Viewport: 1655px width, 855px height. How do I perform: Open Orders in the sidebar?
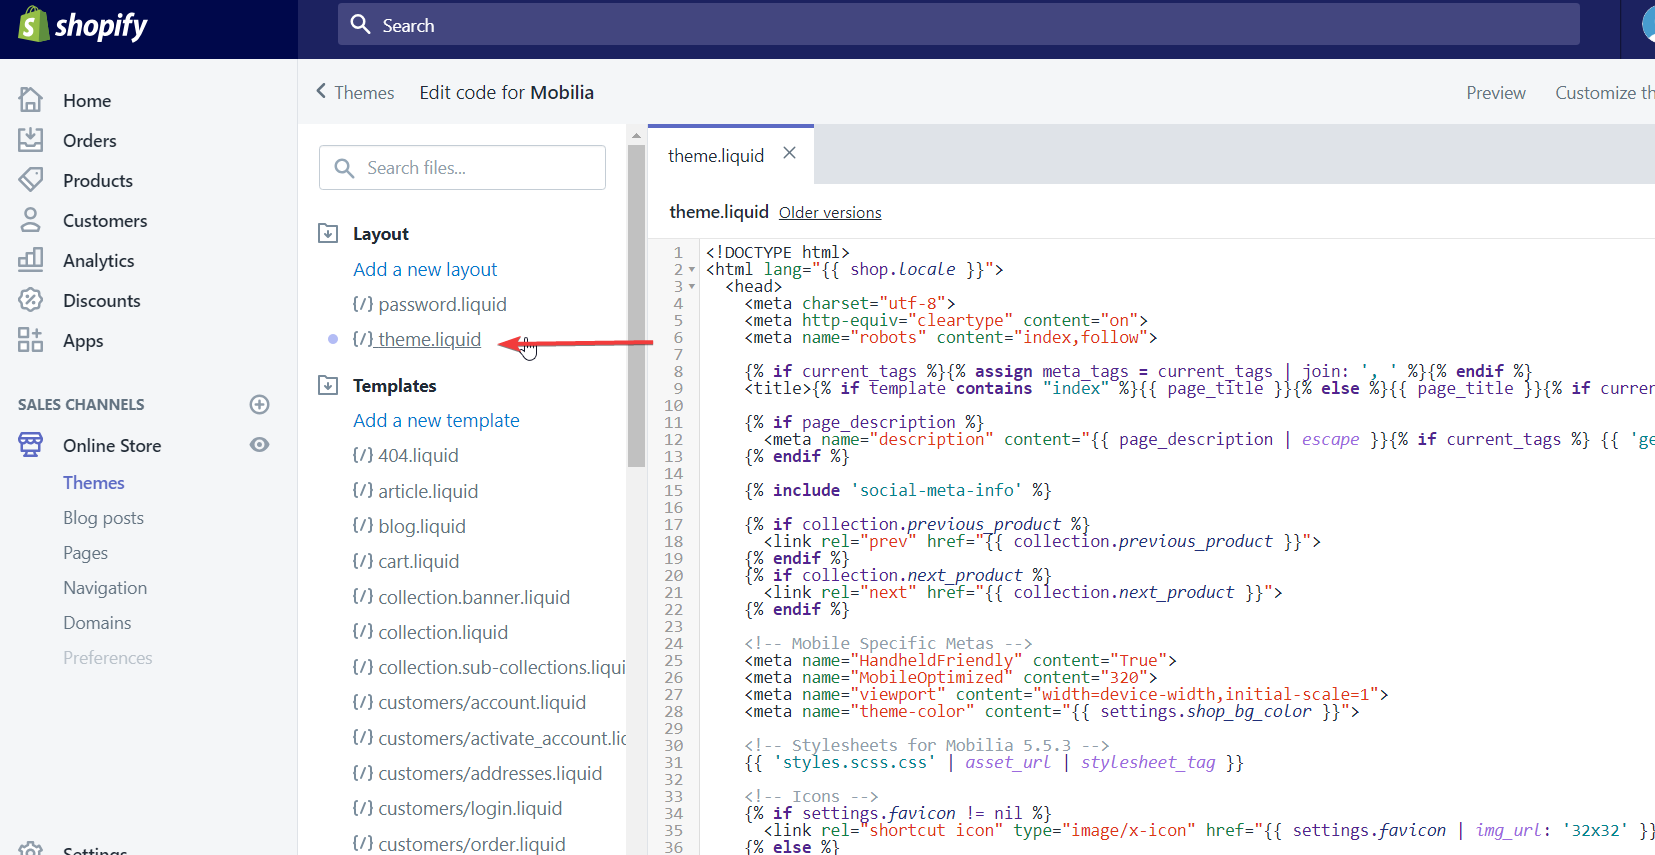[x=90, y=140]
